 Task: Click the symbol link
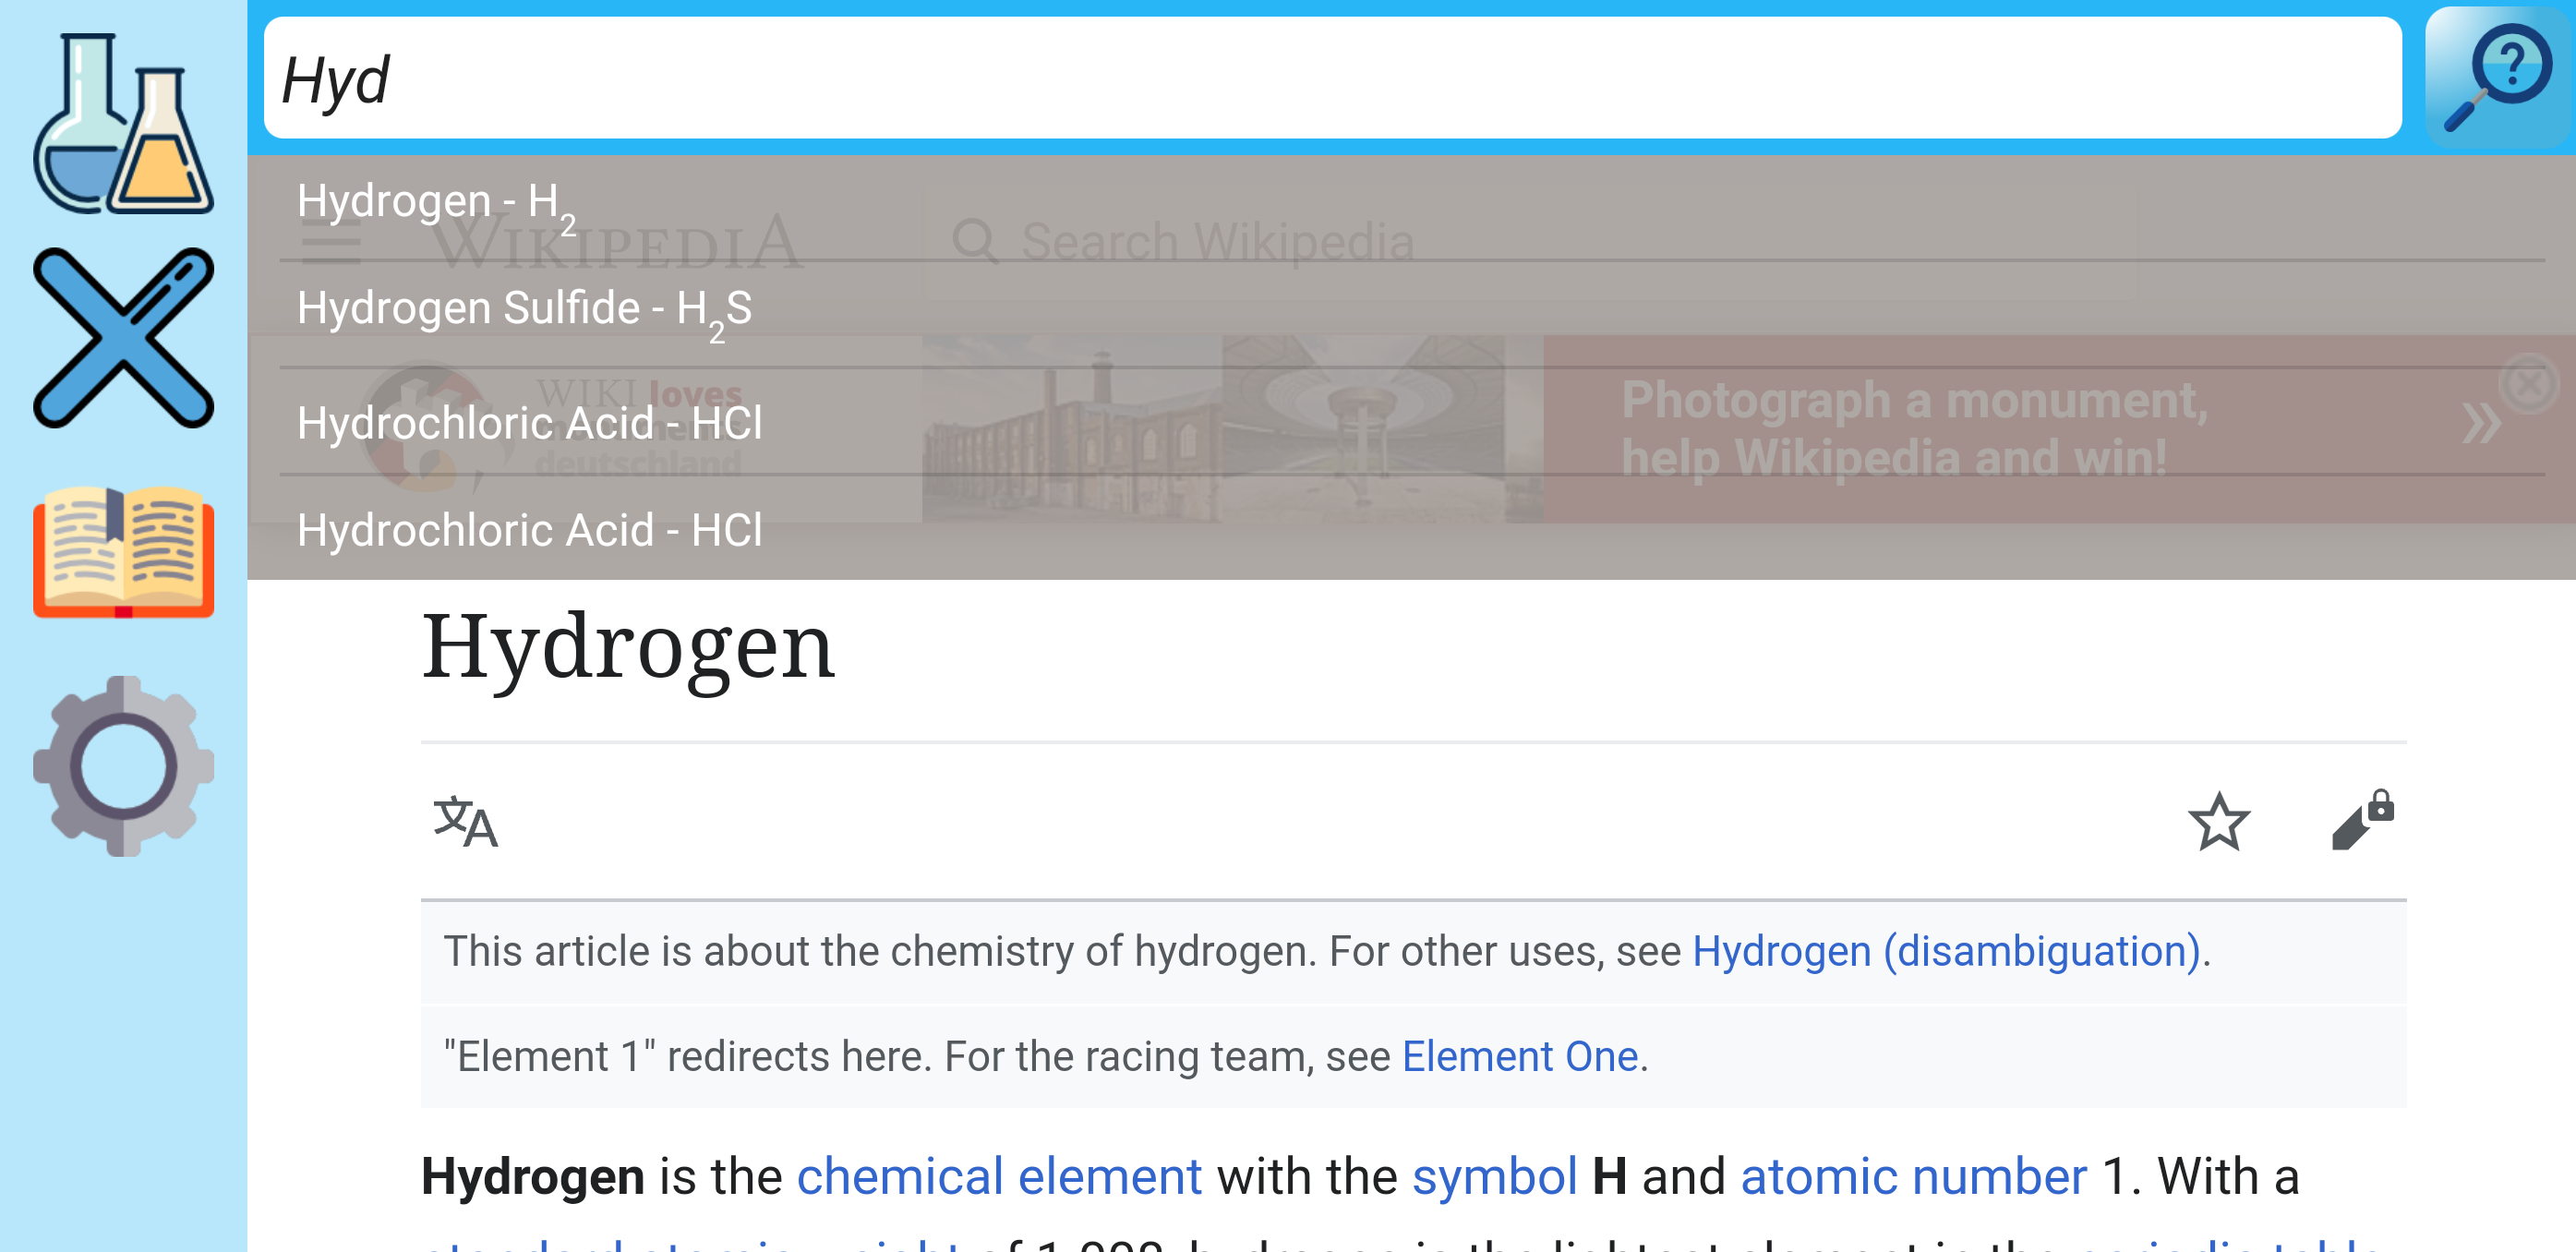(x=1494, y=1176)
